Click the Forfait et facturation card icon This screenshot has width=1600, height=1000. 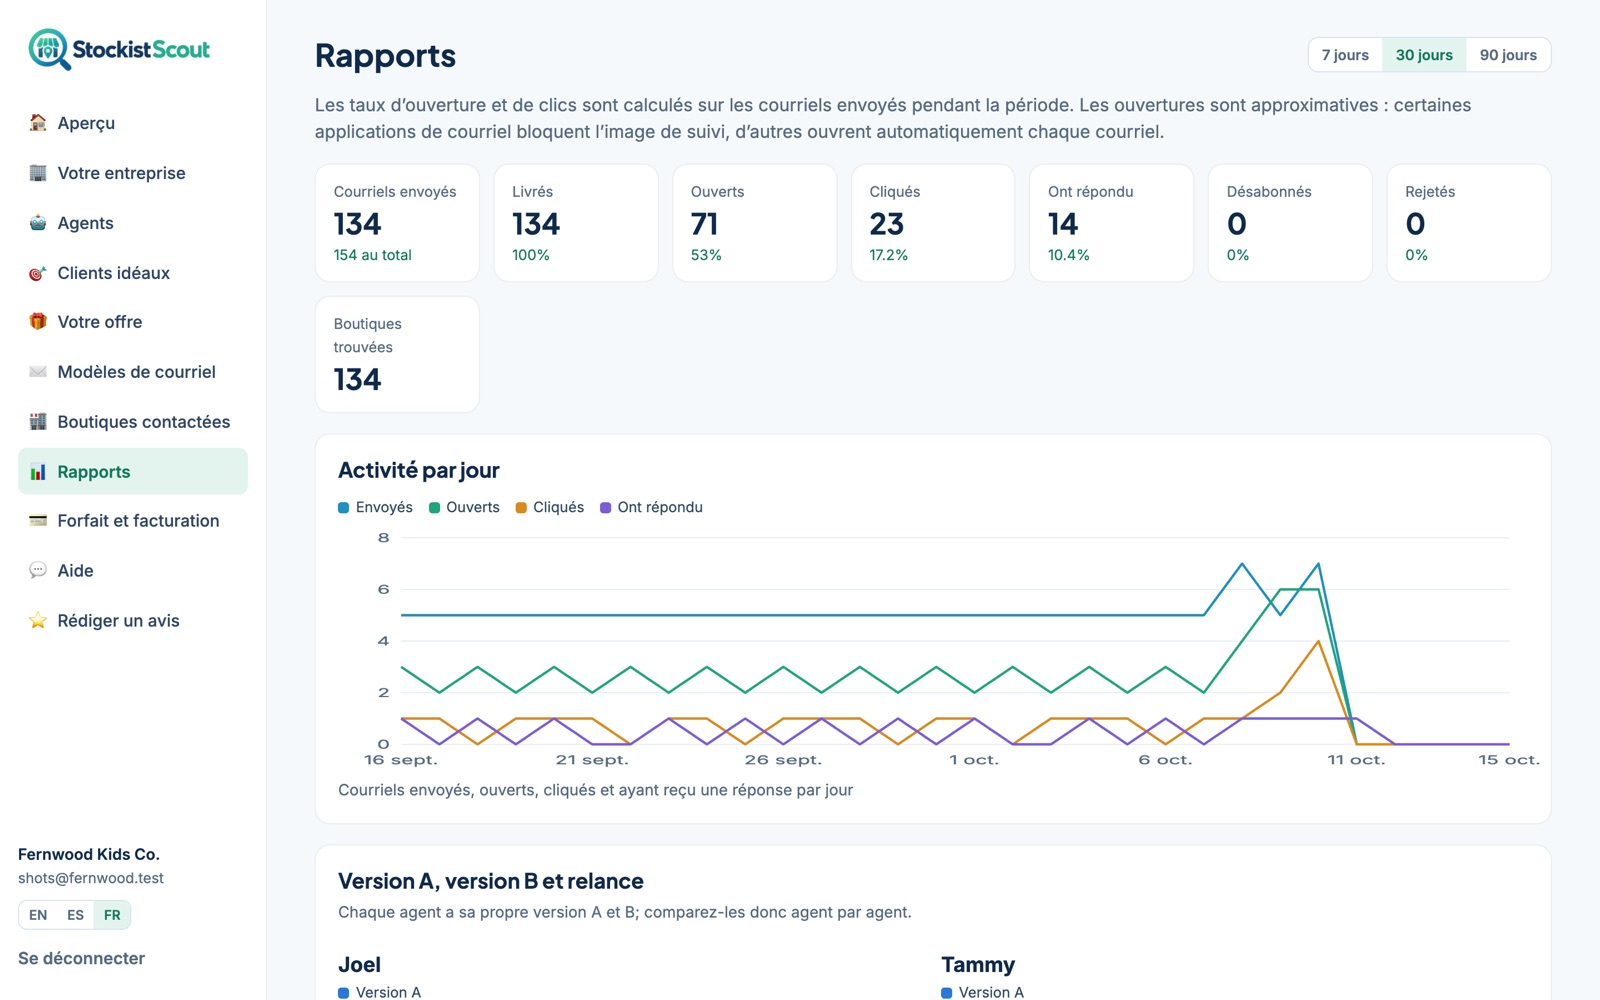[38, 521]
